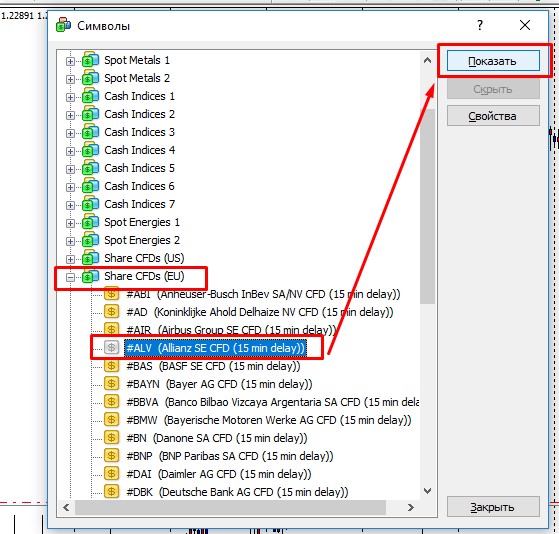Click the Spot Energies 2 folder icon

click(x=90, y=240)
